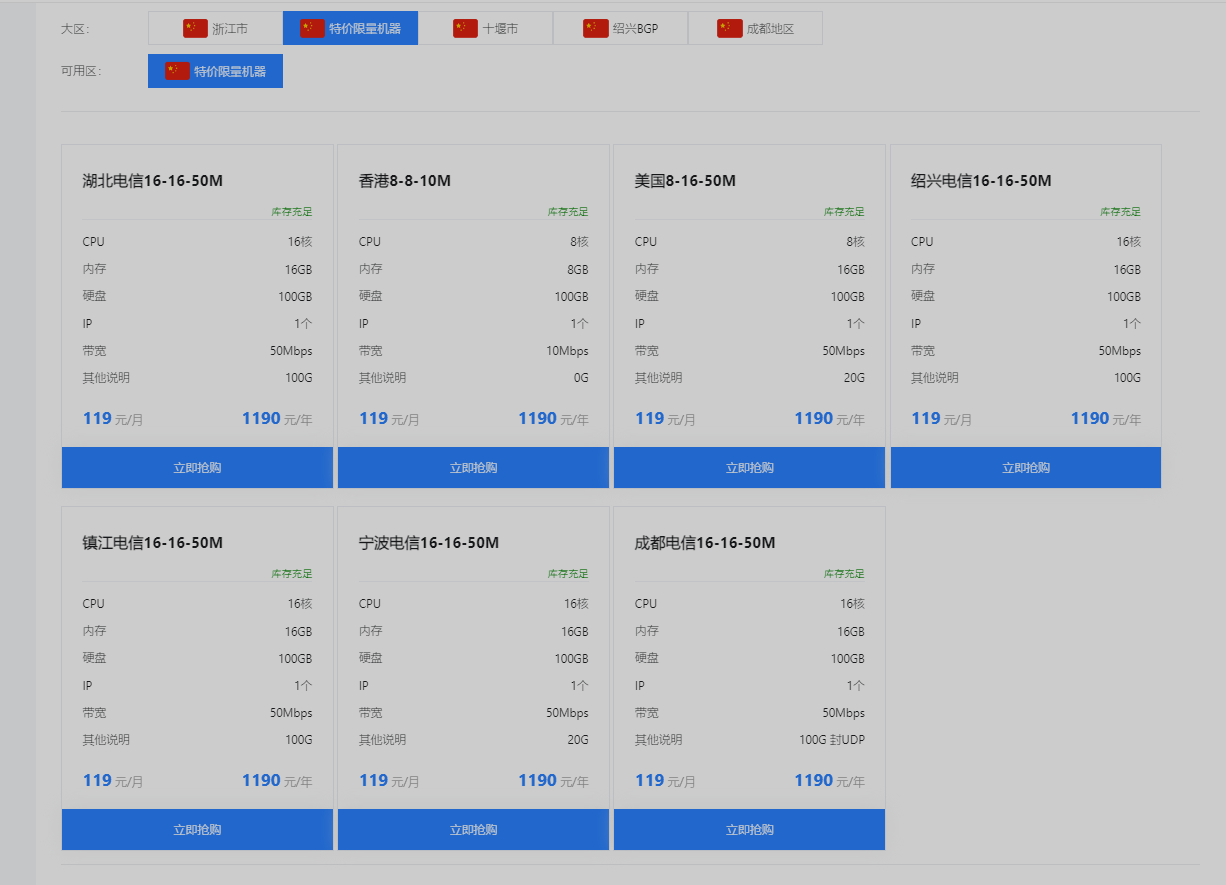Click the flag icon on 绍兴BGP tab
1226x885 pixels.
tap(595, 28)
